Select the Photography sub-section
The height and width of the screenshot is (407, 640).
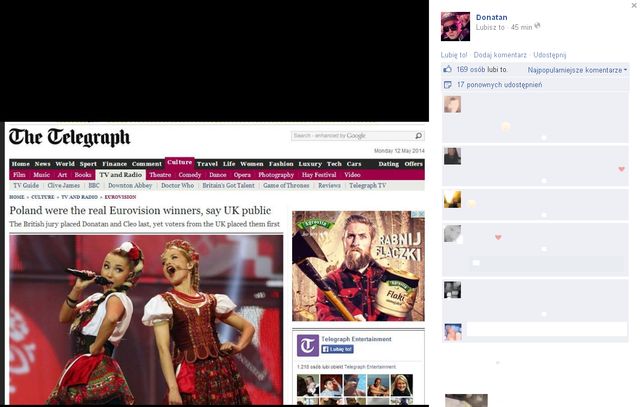[276, 175]
